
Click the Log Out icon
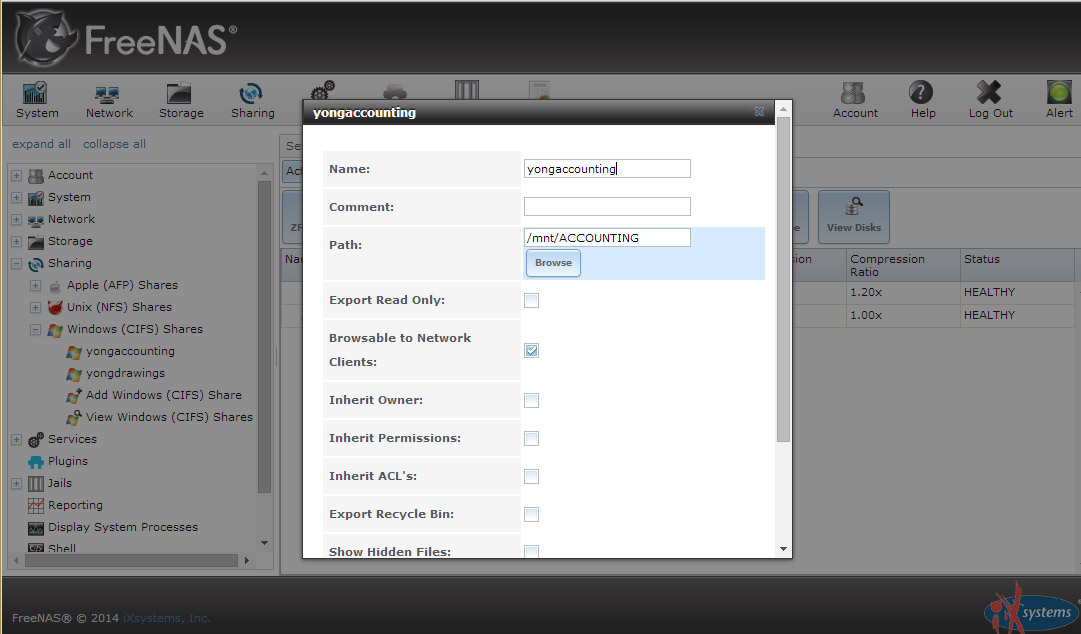990,101
